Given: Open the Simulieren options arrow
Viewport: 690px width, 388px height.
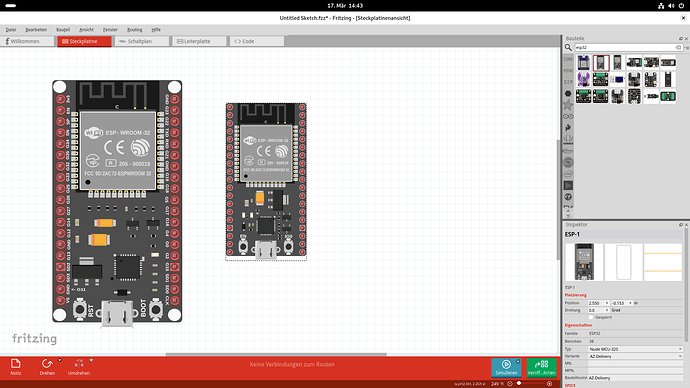Looking at the screenshot, I should coord(518,361).
